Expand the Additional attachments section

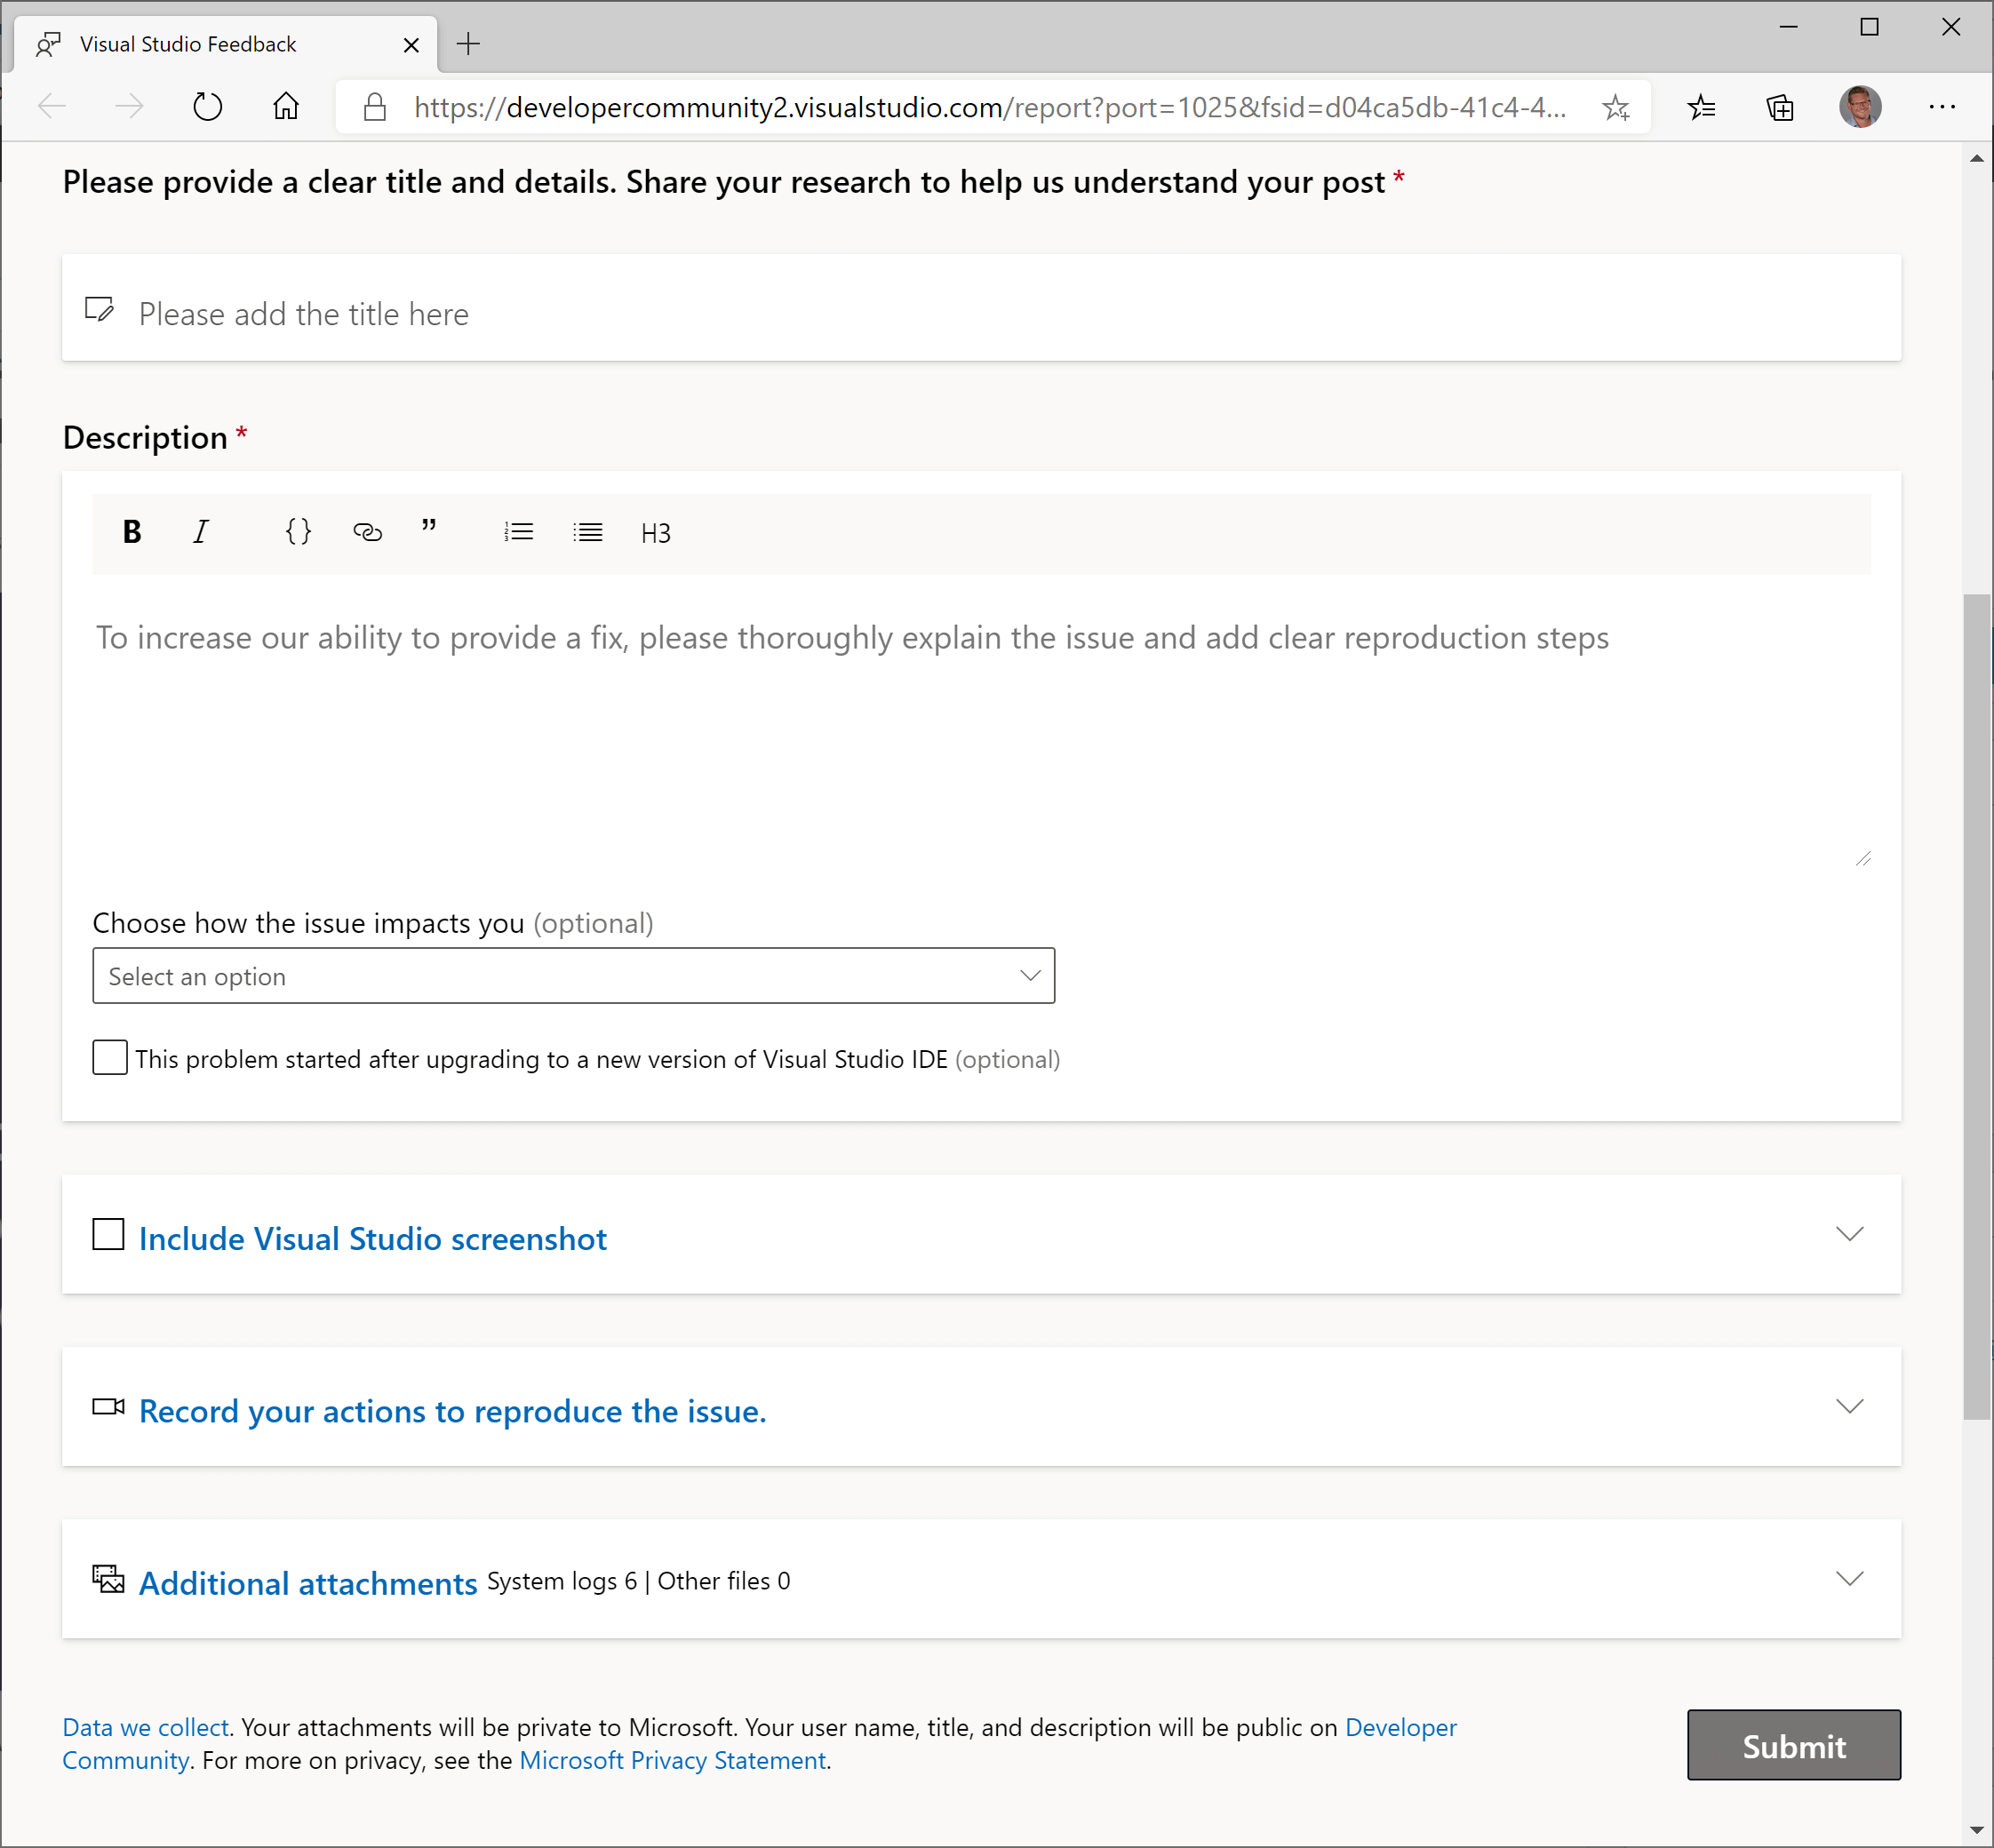coord(1849,1579)
